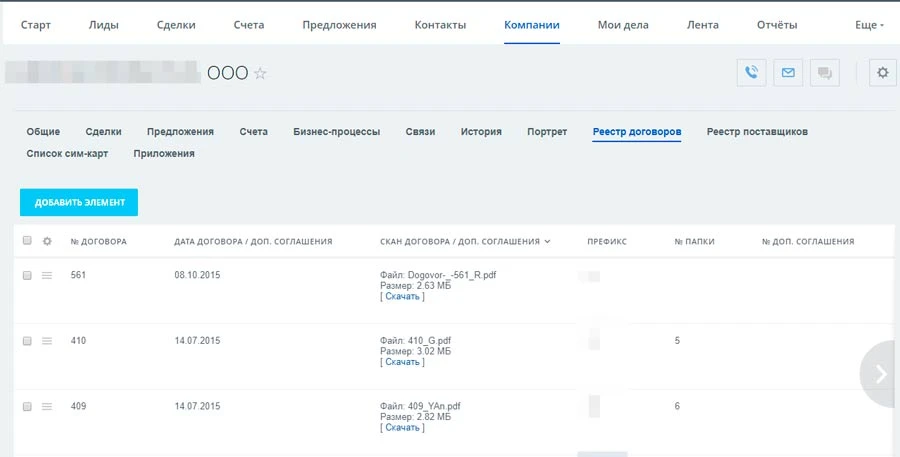Click contract number 561 cell
Image resolution: width=900 pixels, height=457 pixels.
(x=78, y=276)
